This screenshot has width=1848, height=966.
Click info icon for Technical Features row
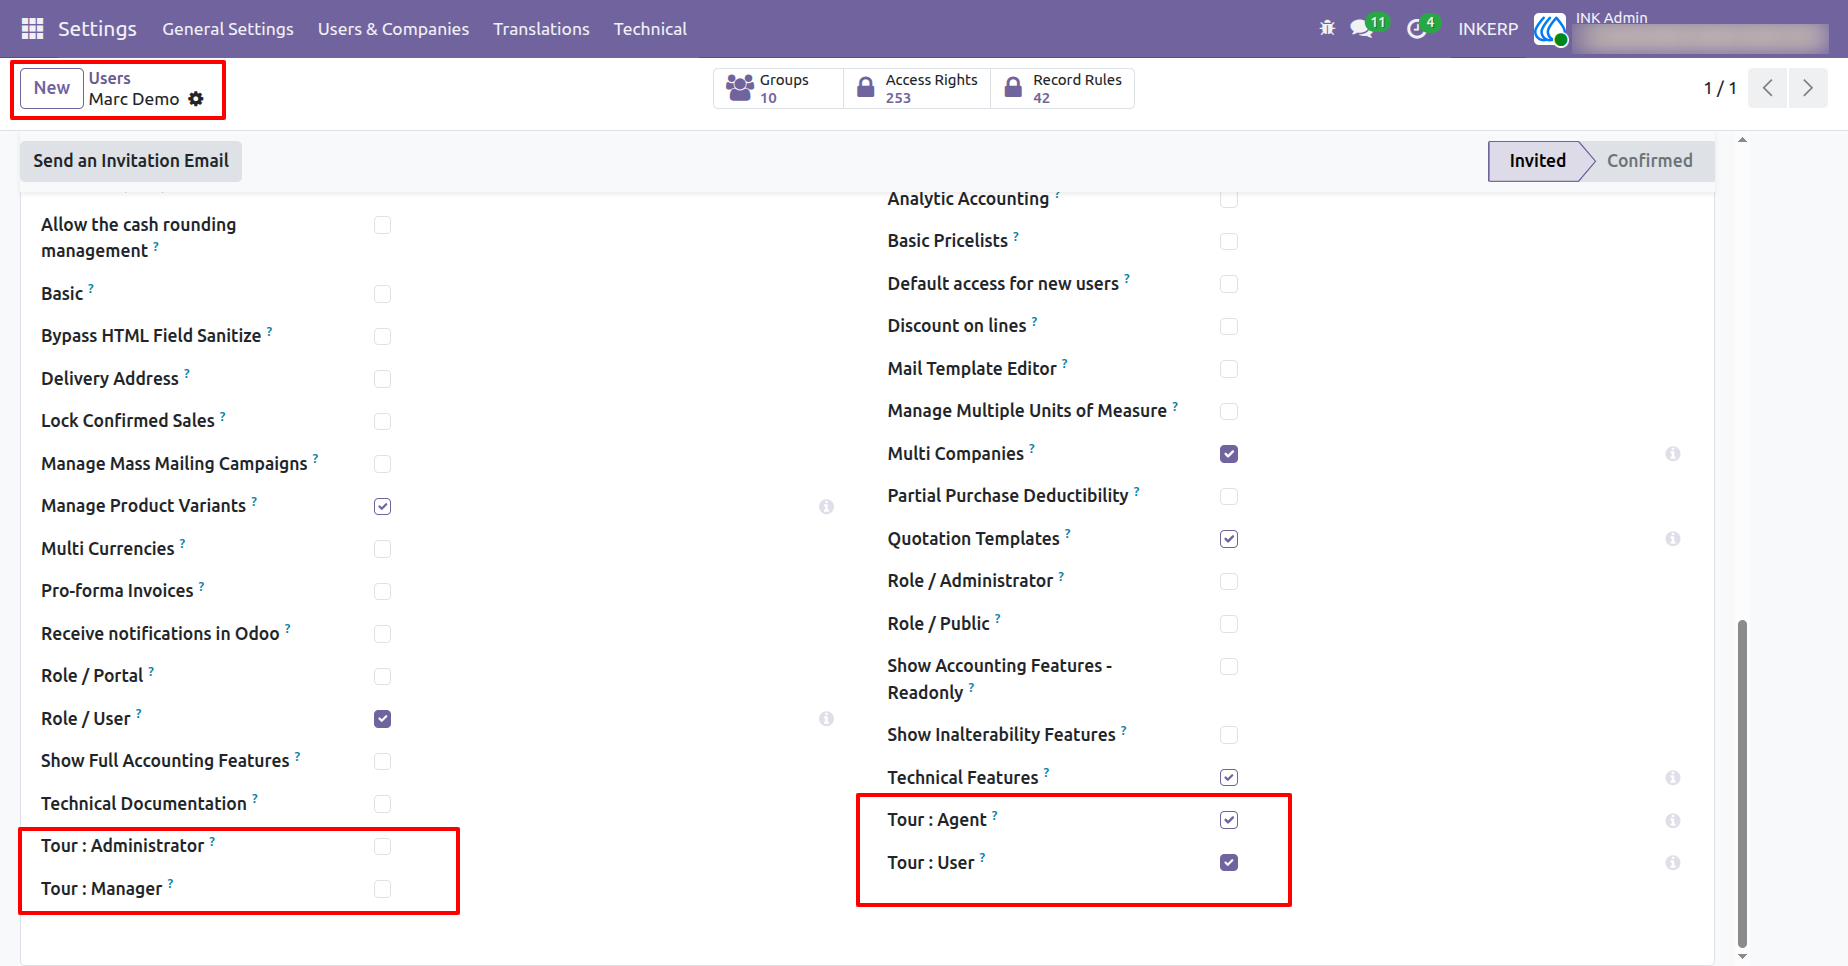click(1672, 778)
